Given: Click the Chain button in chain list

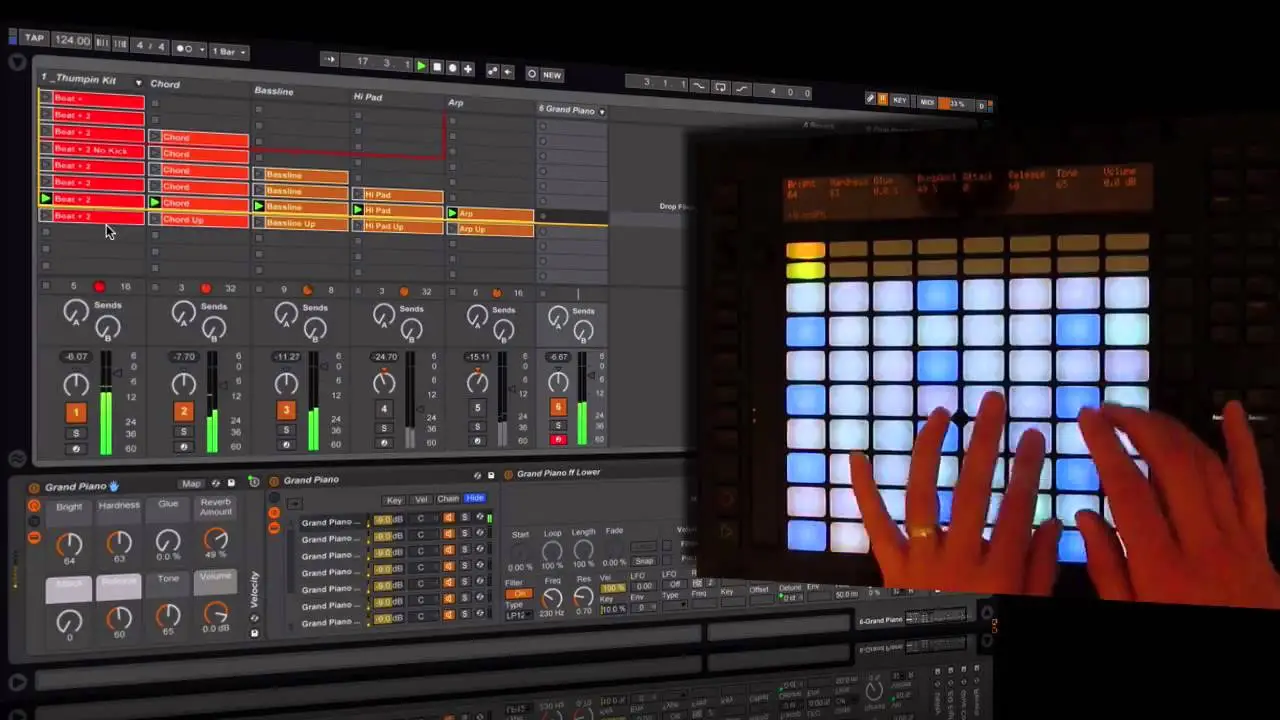Looking at the screenshot, I should coord(448,498).
